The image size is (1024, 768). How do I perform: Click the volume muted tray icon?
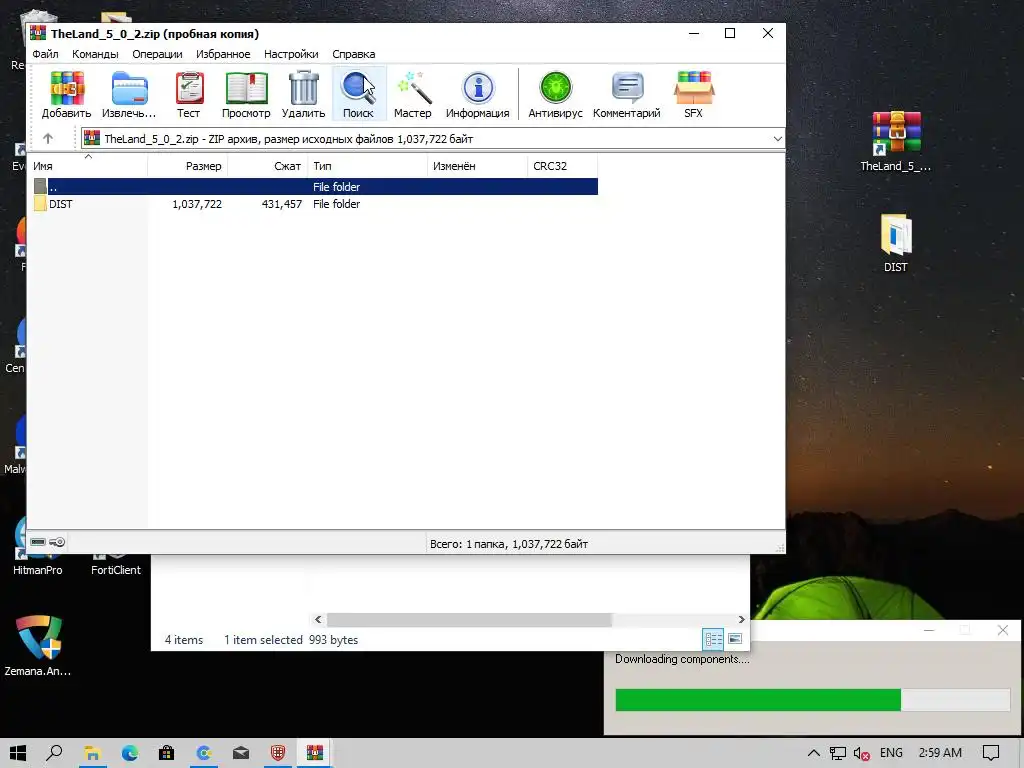coord(861,754)
